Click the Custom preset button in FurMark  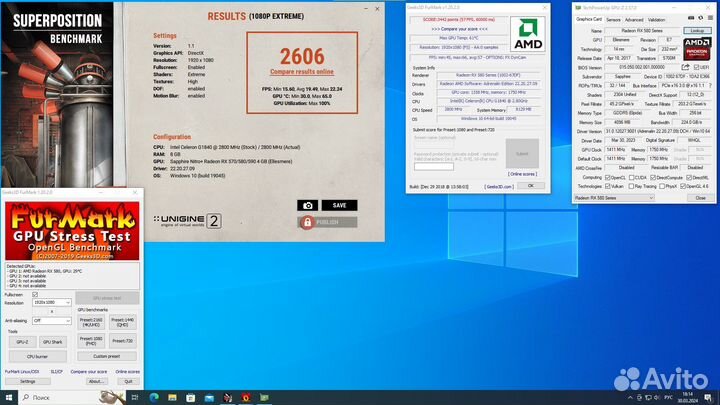click(x=107, y=356)
